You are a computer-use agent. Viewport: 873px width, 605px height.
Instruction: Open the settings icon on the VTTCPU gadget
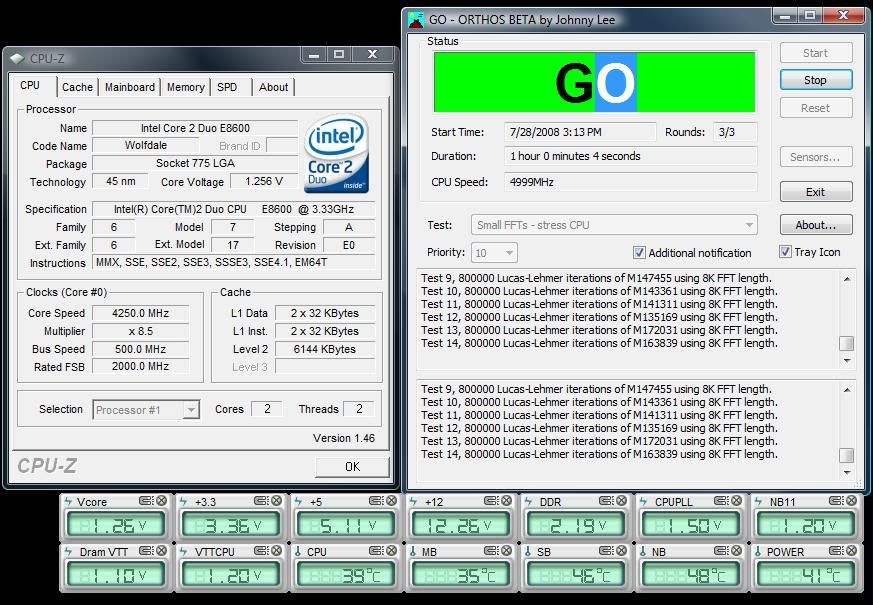click(x=261, y=551)
